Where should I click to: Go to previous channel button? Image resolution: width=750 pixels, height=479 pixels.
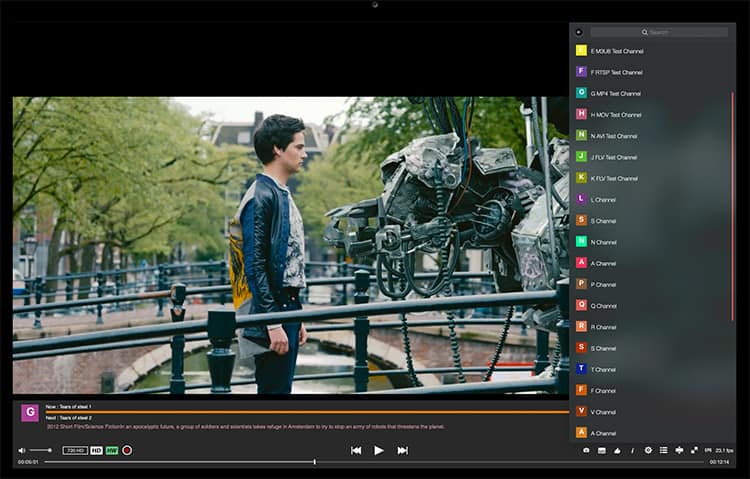(x=356, y=450)
